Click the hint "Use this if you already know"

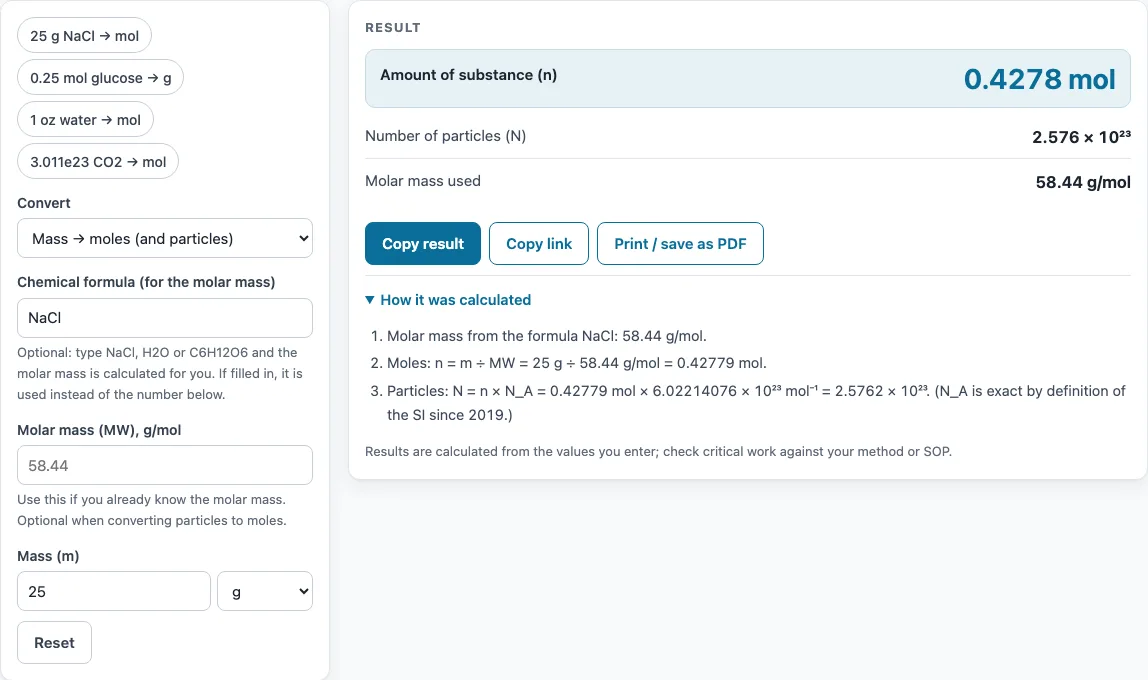152,510
